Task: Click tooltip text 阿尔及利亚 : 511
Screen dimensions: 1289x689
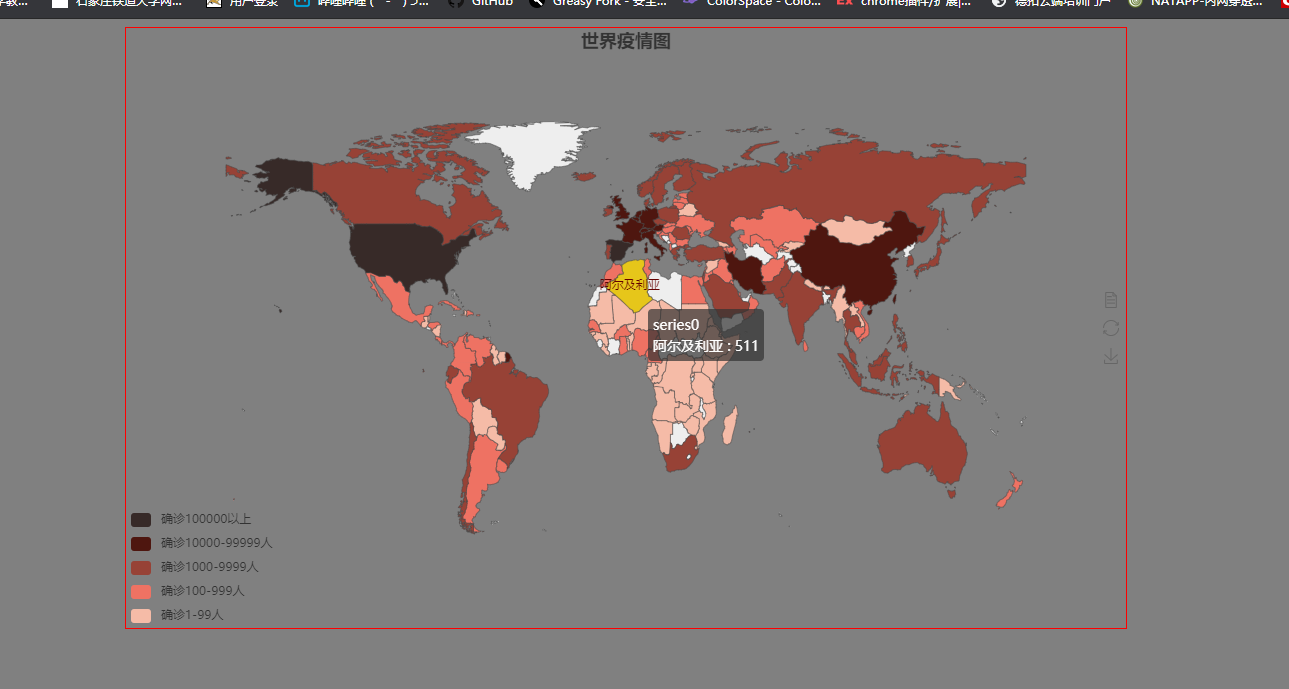Action: tap(706, 346)
